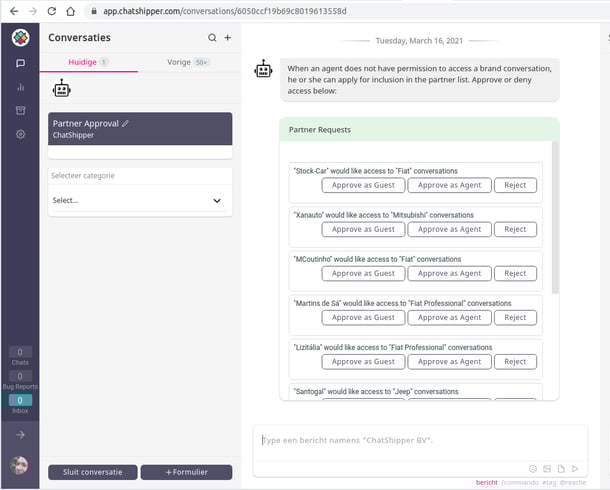610x490 pixels.
Task: Approve Lizitália as Agent
Action: [x=449, y=362]
